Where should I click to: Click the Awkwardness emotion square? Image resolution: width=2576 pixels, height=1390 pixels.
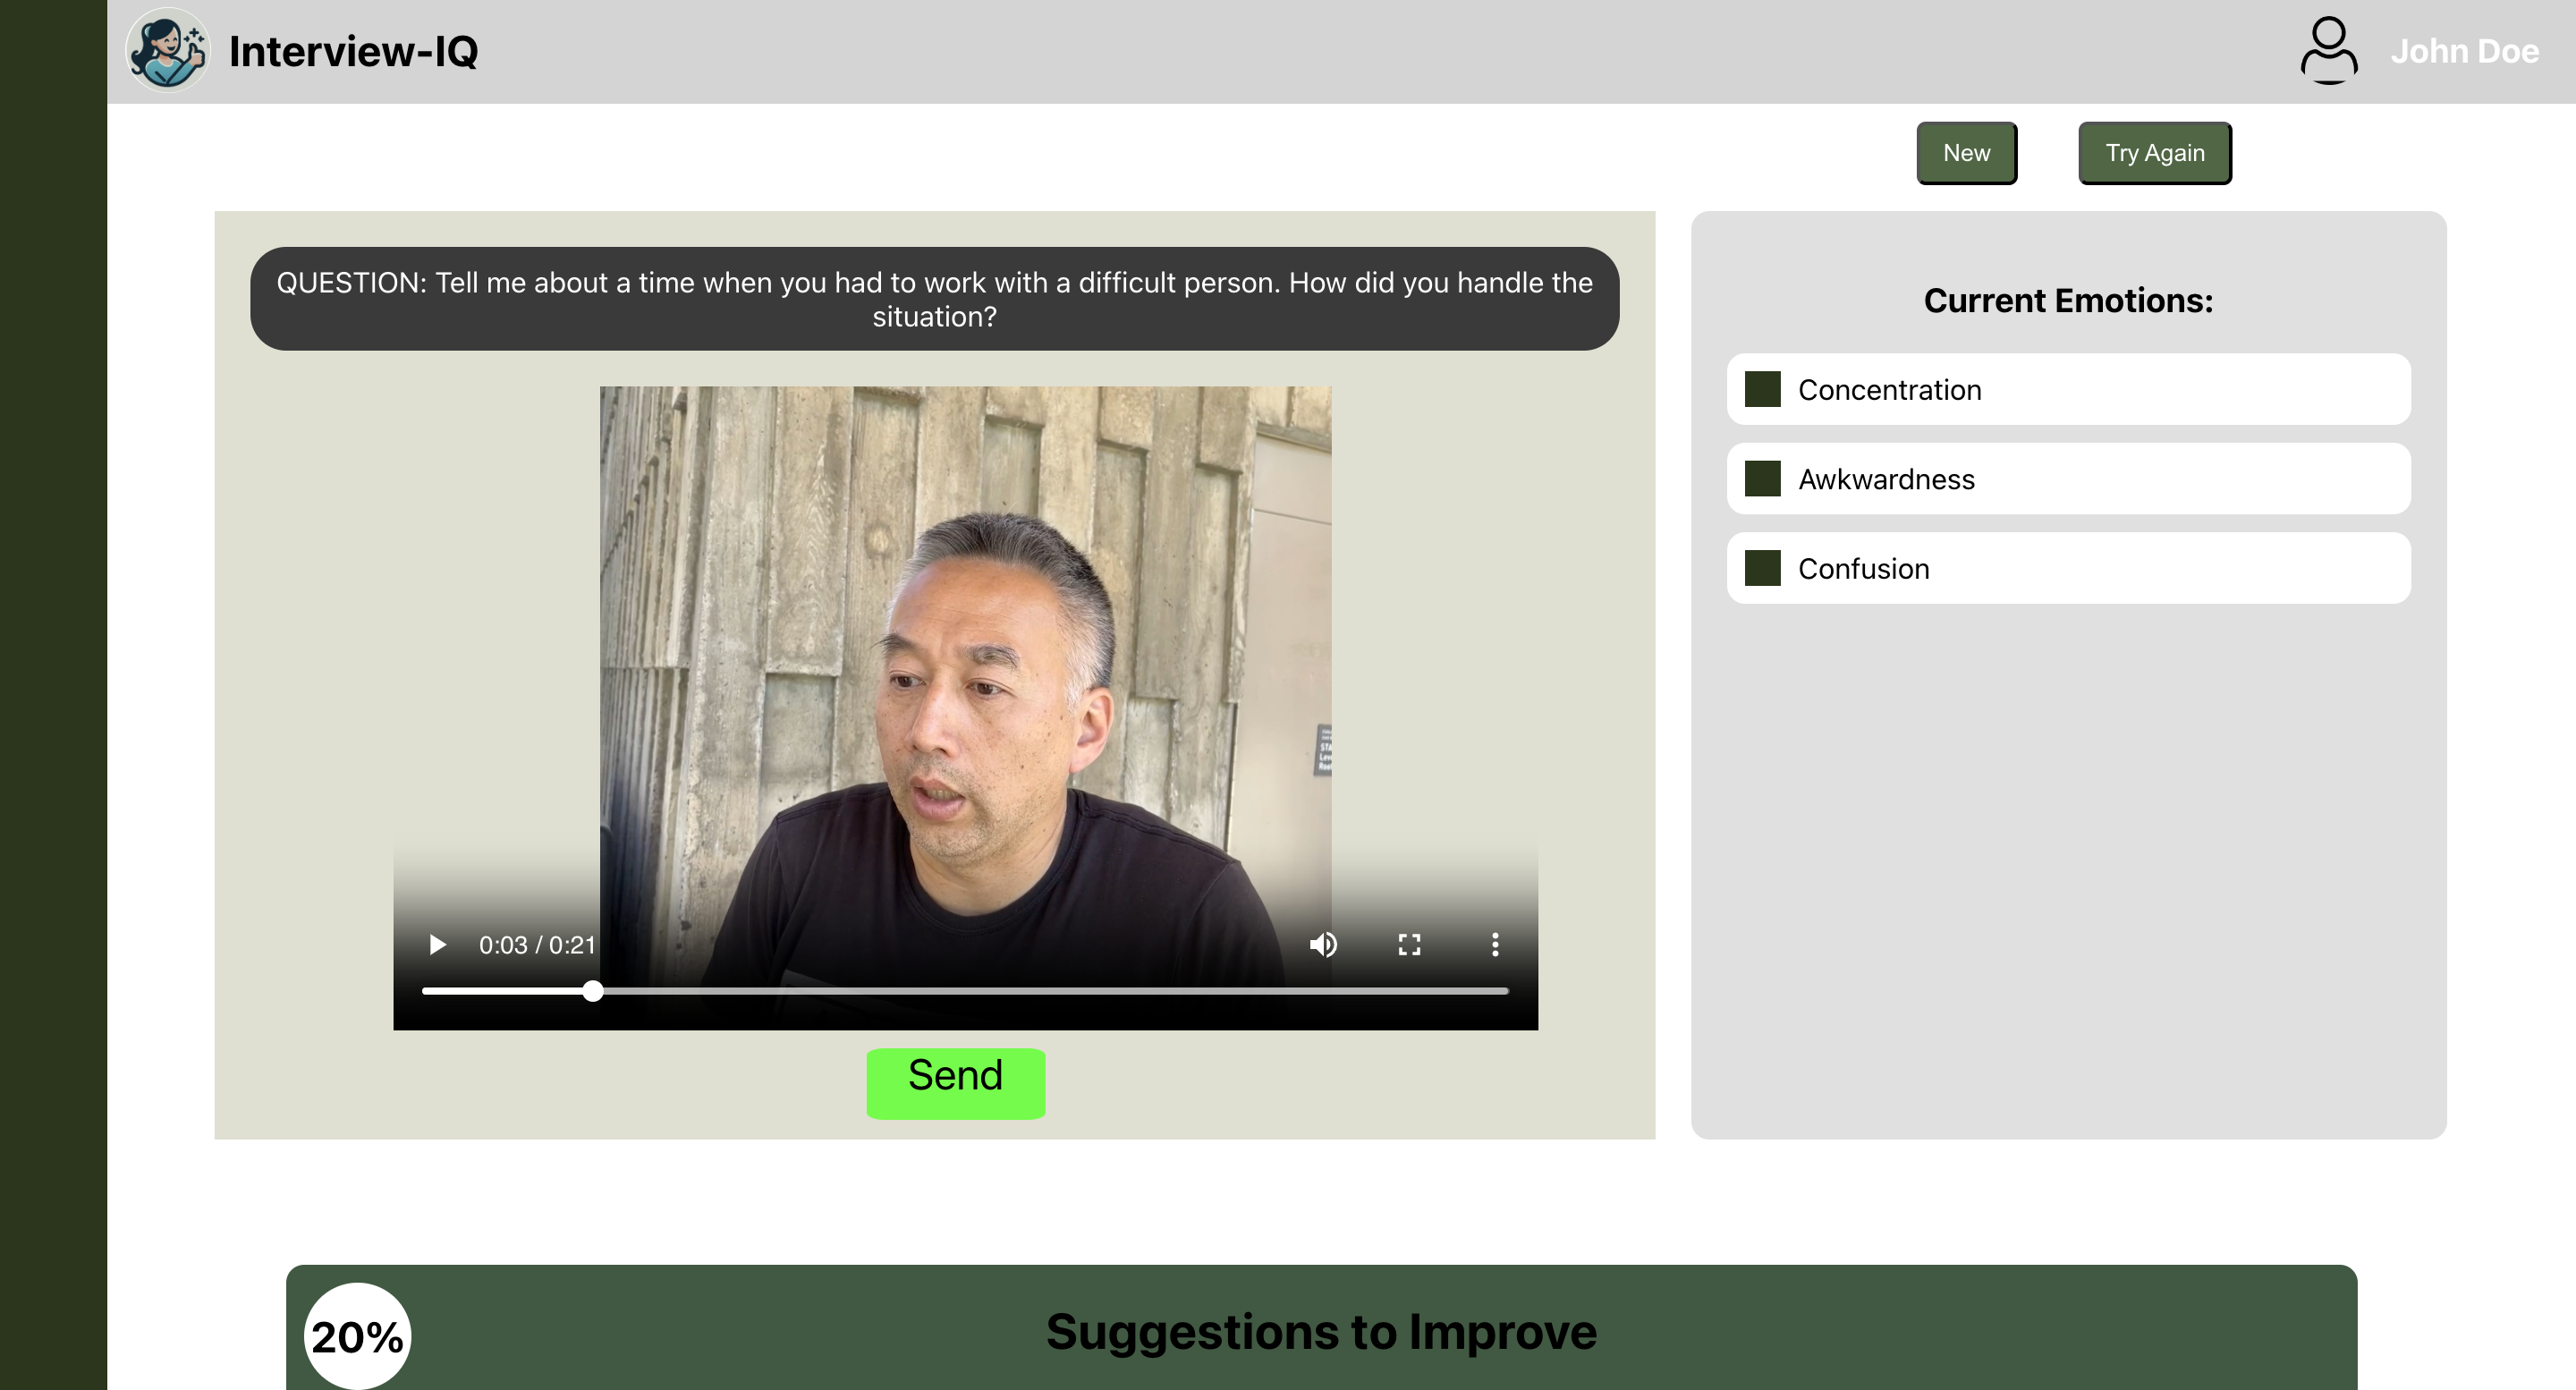pos(1762,479)
